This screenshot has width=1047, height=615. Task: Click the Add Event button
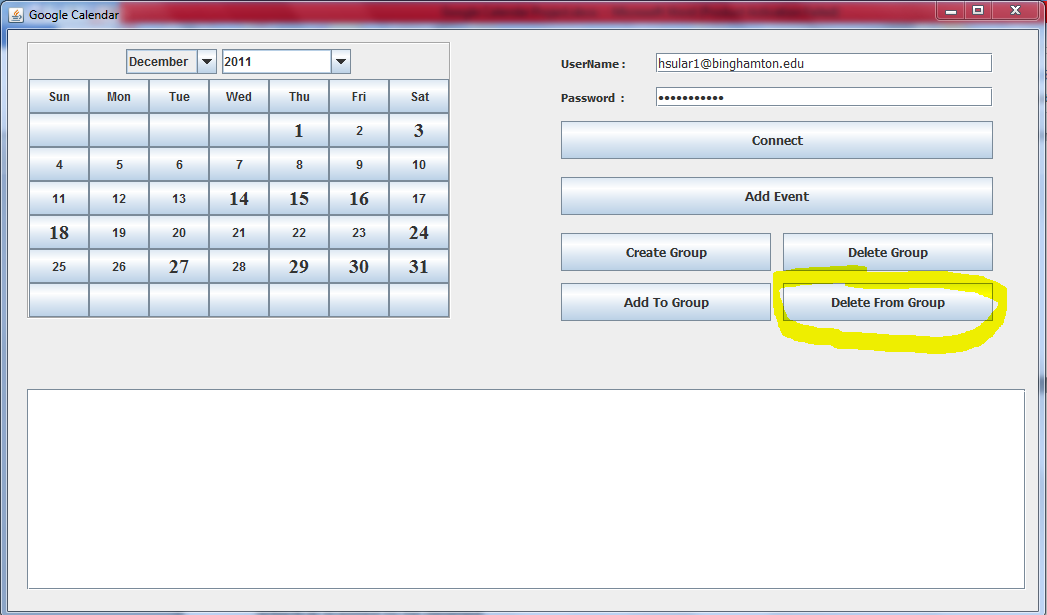click(x=776, y=196)
